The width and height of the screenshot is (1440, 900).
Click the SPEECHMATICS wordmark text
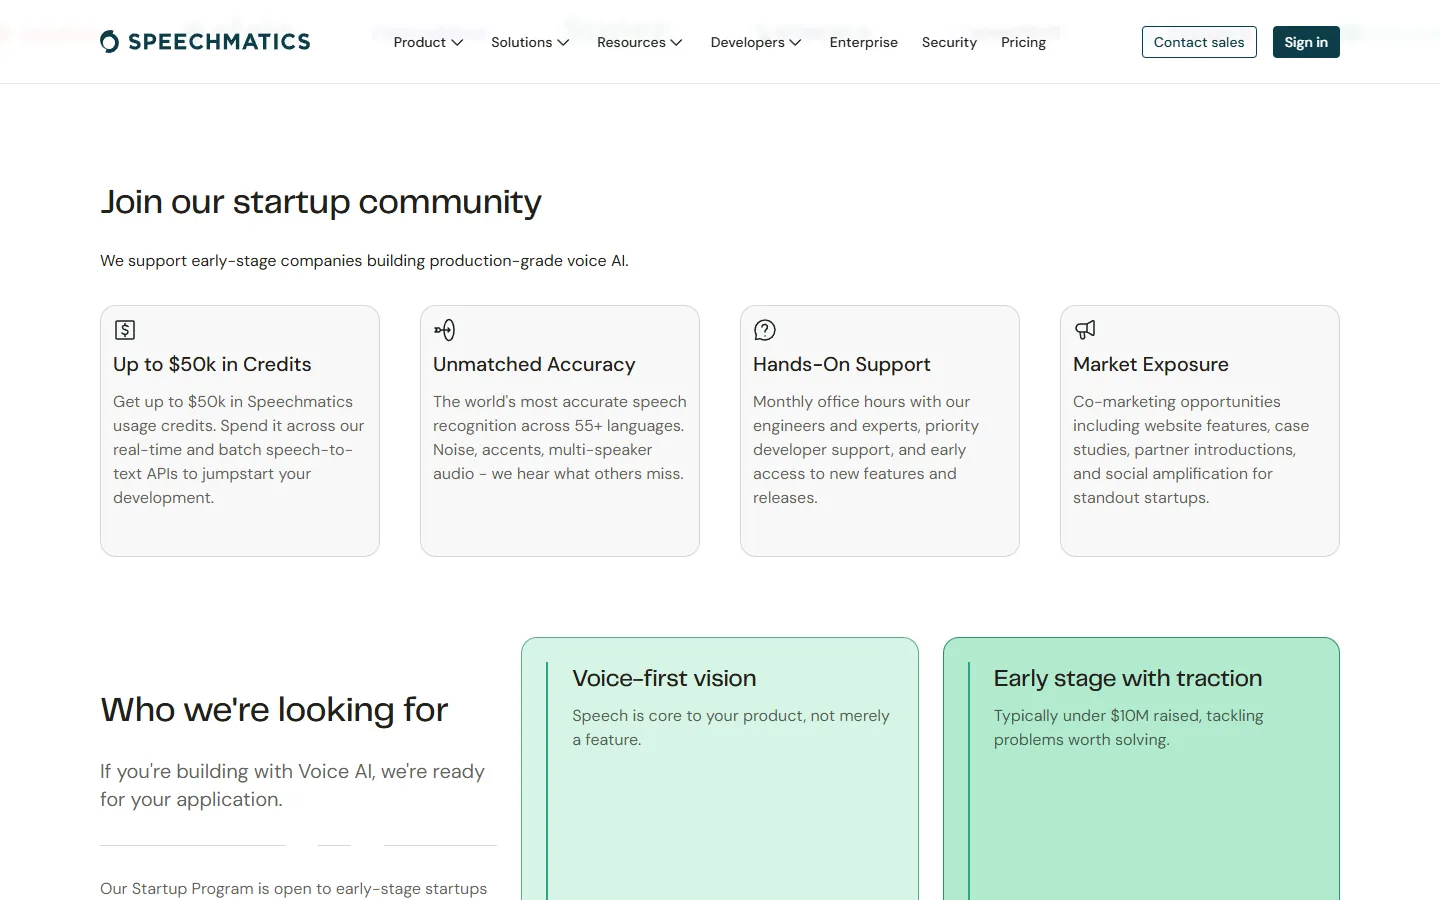coord(219,42)
